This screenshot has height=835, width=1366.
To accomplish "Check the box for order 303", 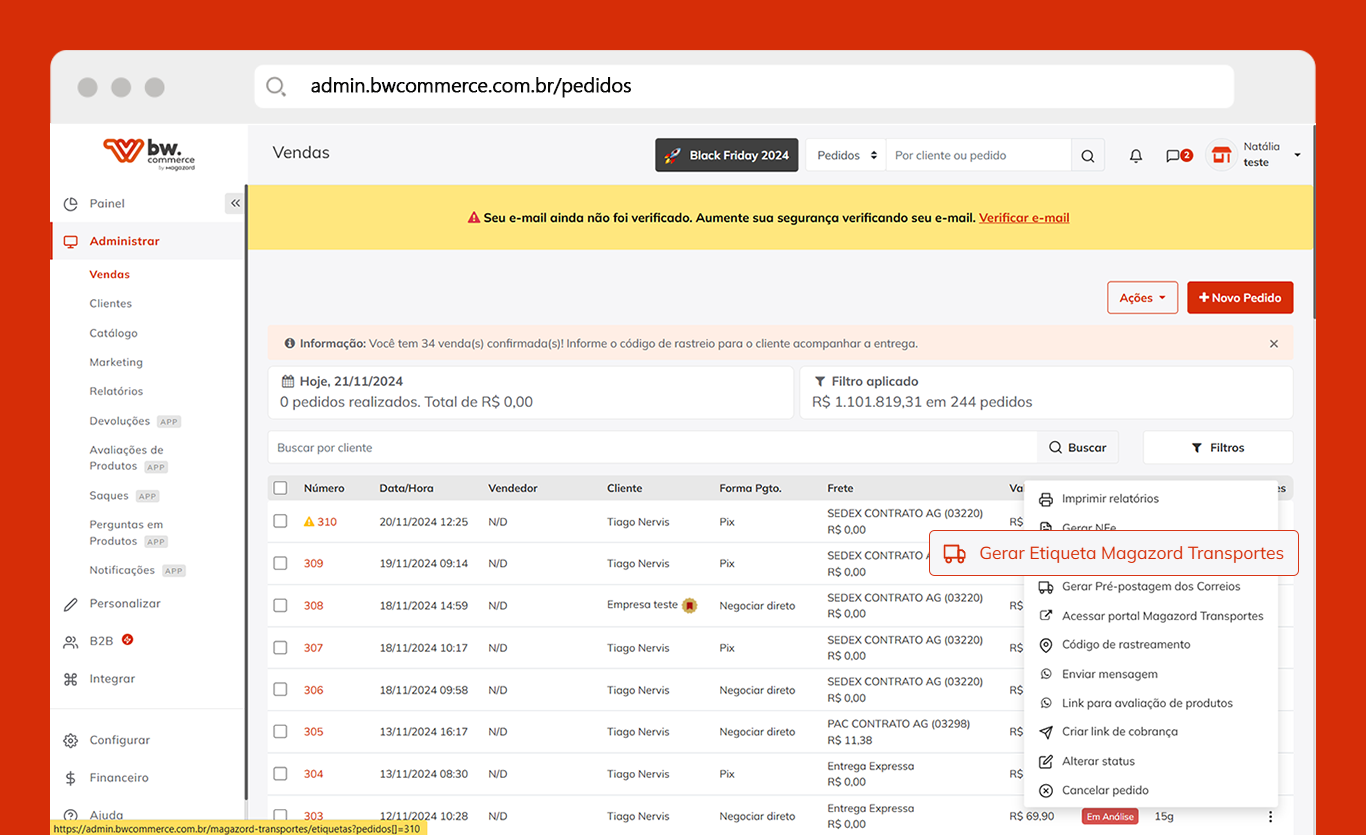I will point(280,816).
